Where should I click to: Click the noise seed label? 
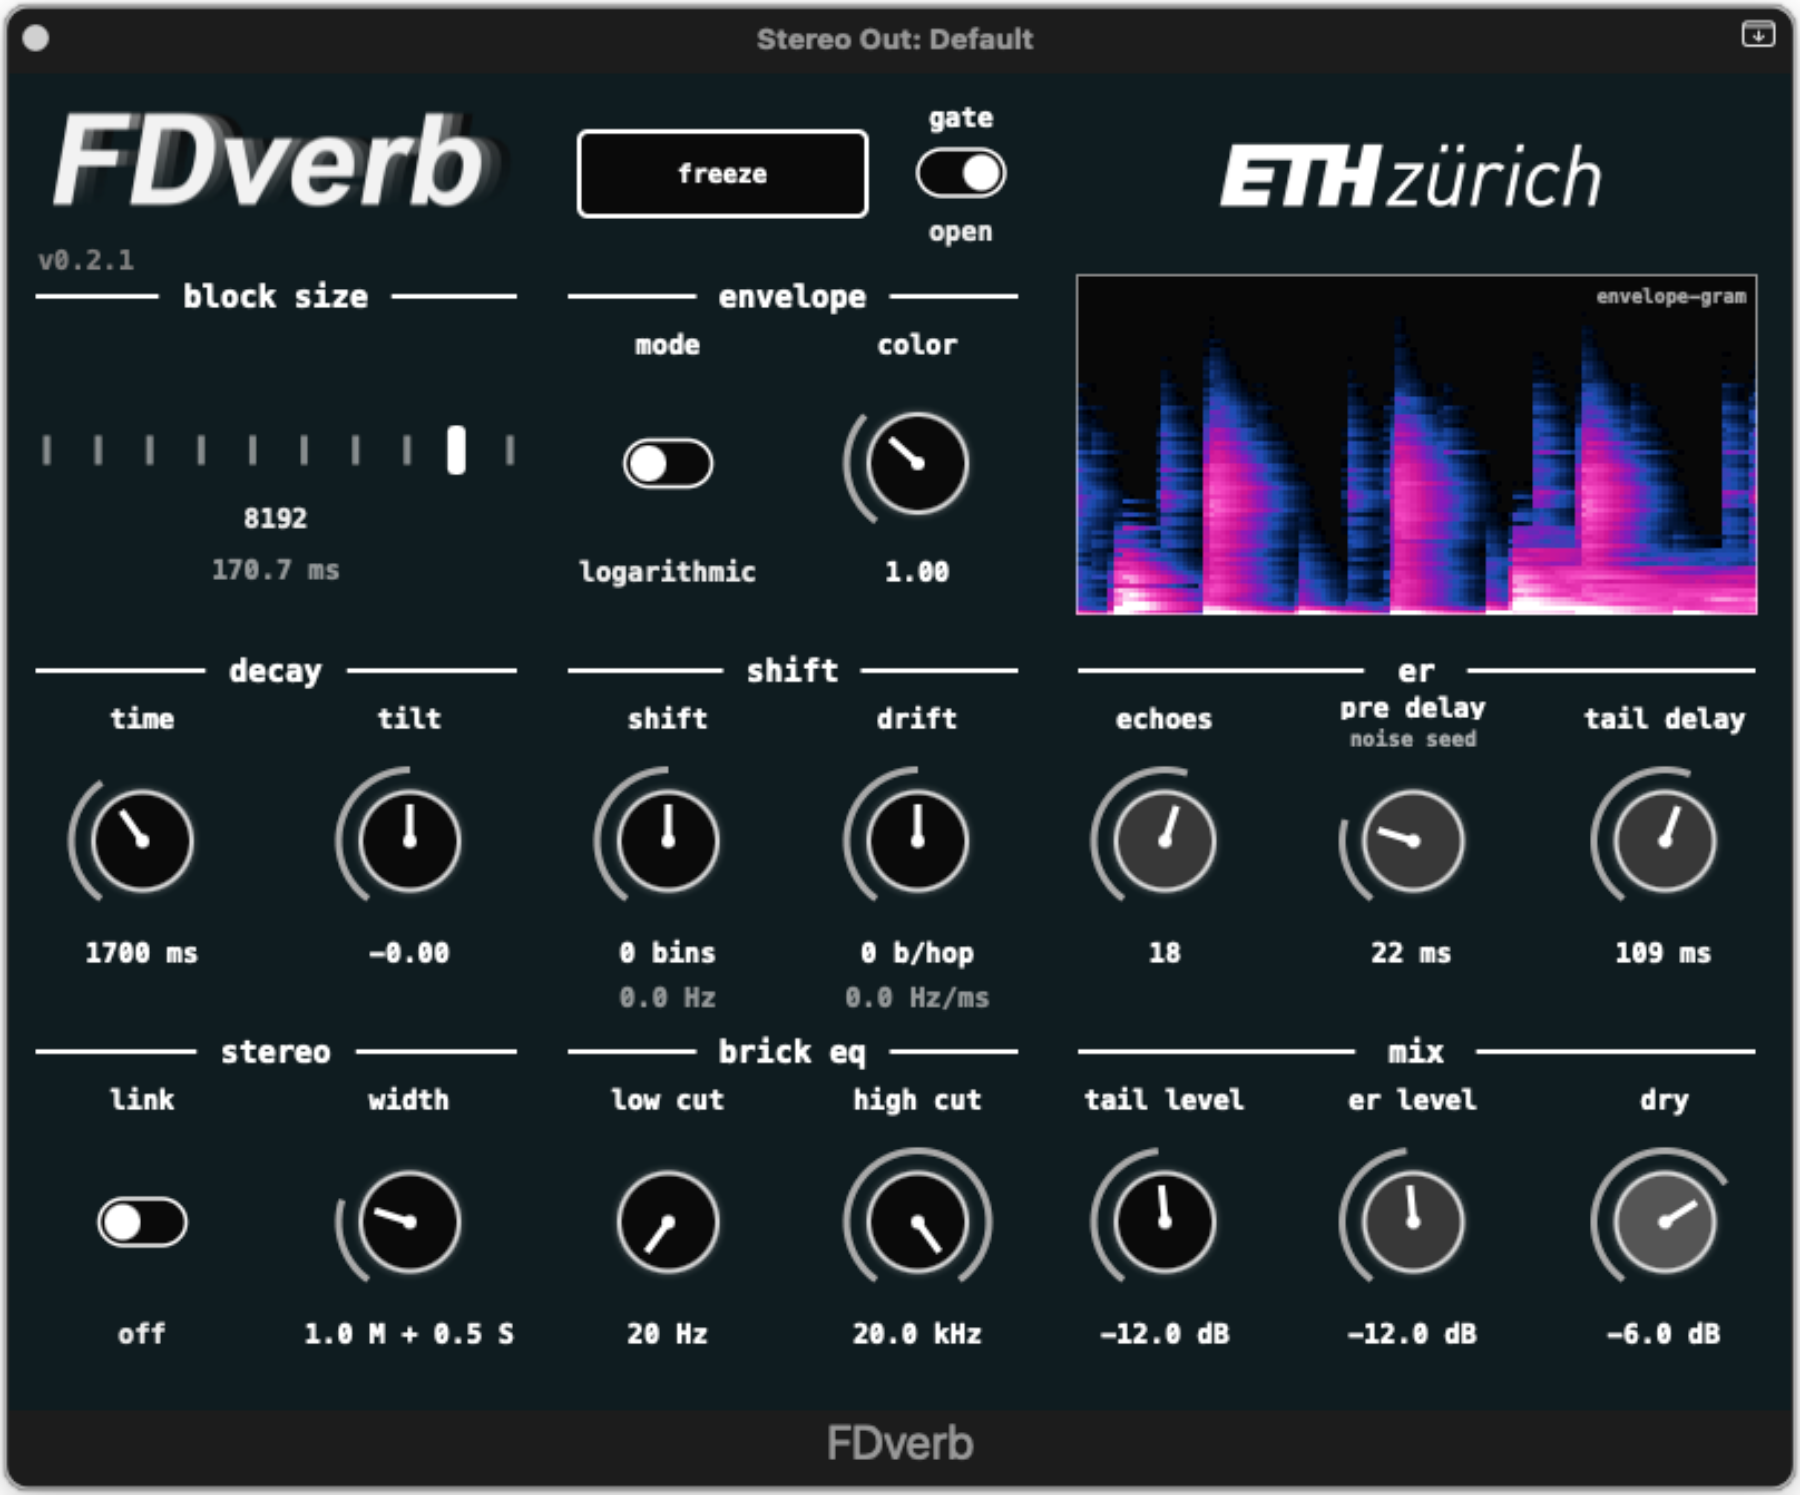click(1413, 739)
